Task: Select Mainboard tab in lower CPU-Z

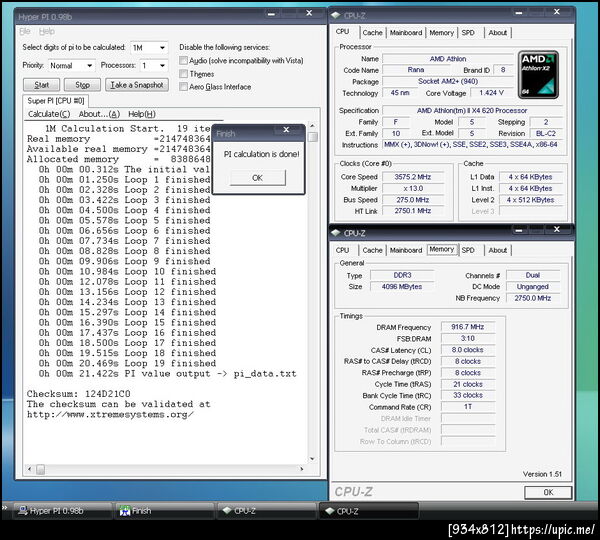Action: tap(406, 250)
